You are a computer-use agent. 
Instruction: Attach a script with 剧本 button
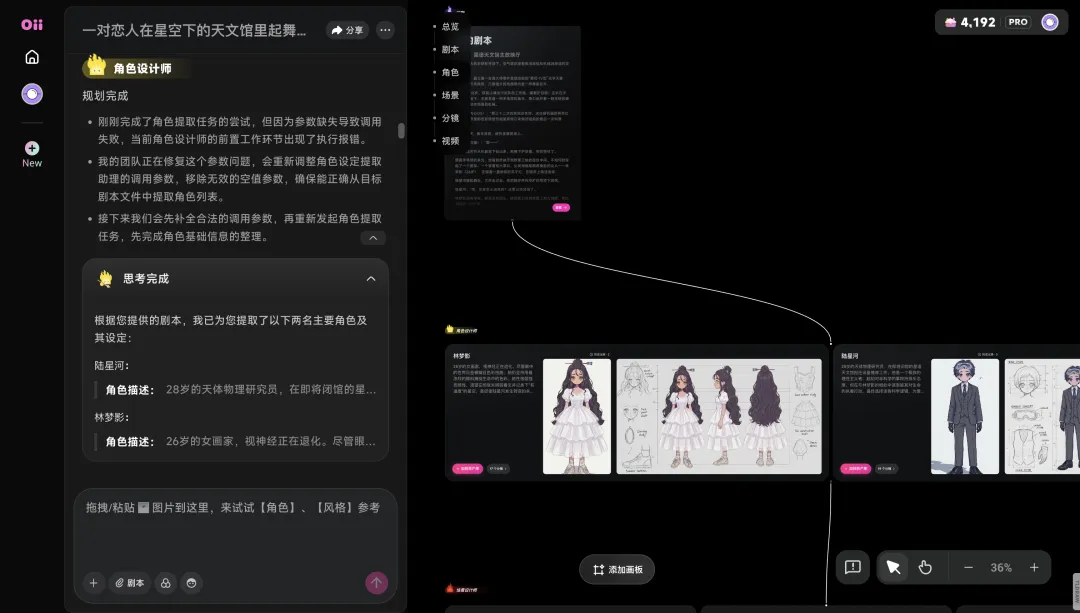[130, 583]
